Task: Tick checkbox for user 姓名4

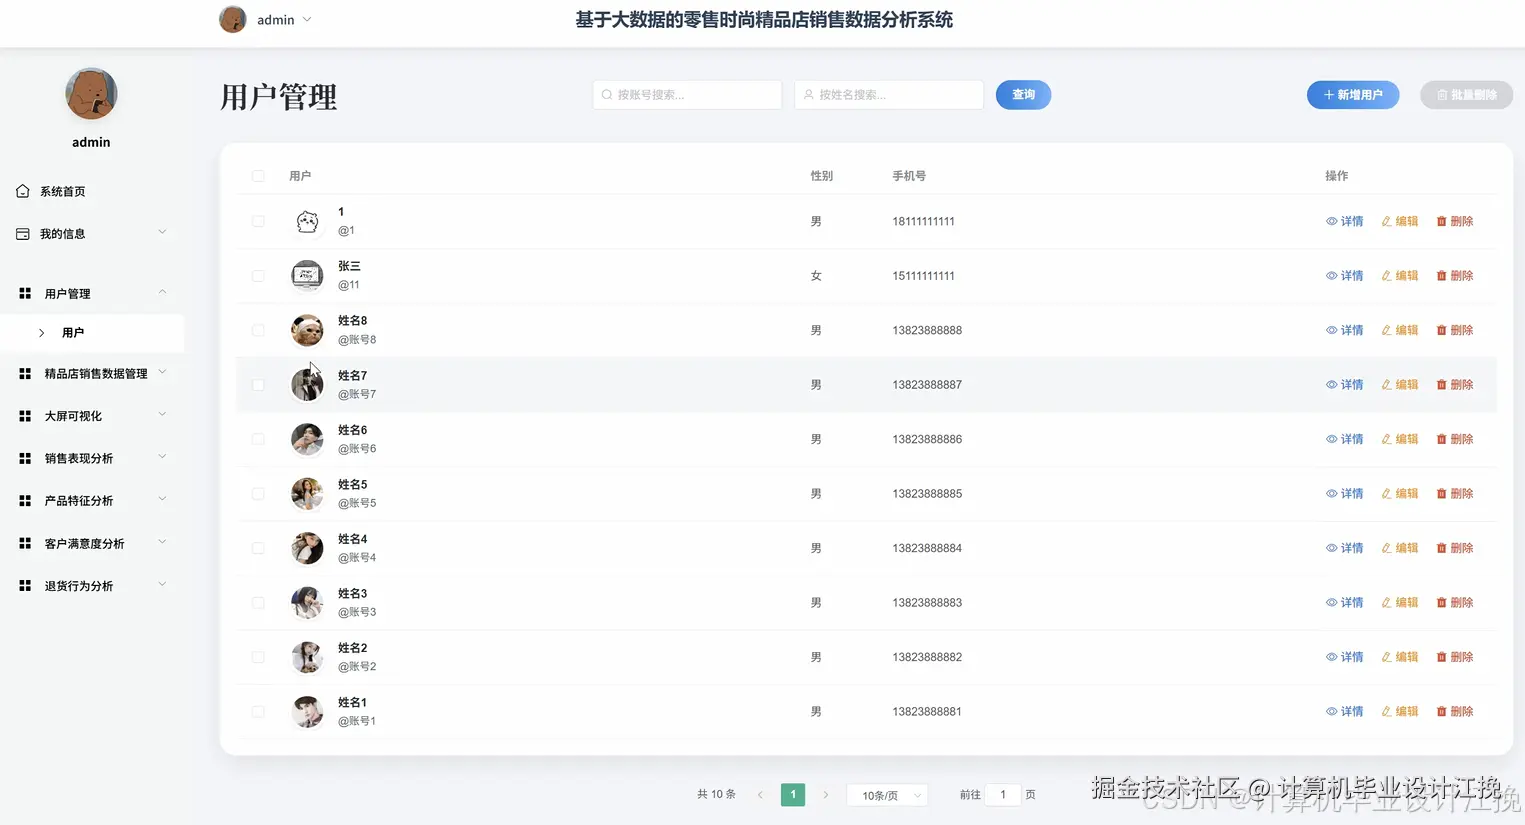Action: click(258, 548)
